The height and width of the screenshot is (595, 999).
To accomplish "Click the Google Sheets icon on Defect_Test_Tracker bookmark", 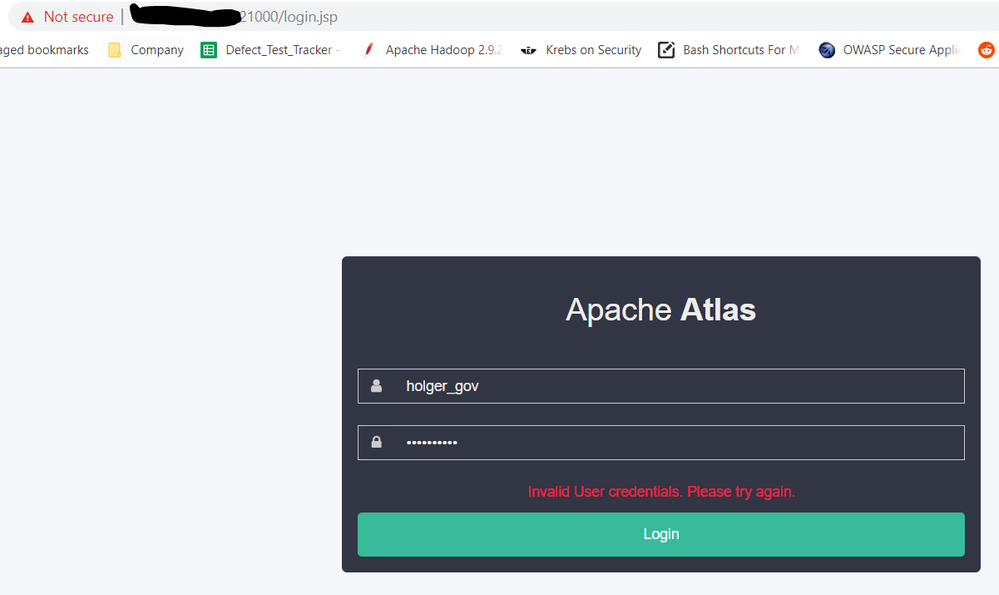I will pos(208,49).
